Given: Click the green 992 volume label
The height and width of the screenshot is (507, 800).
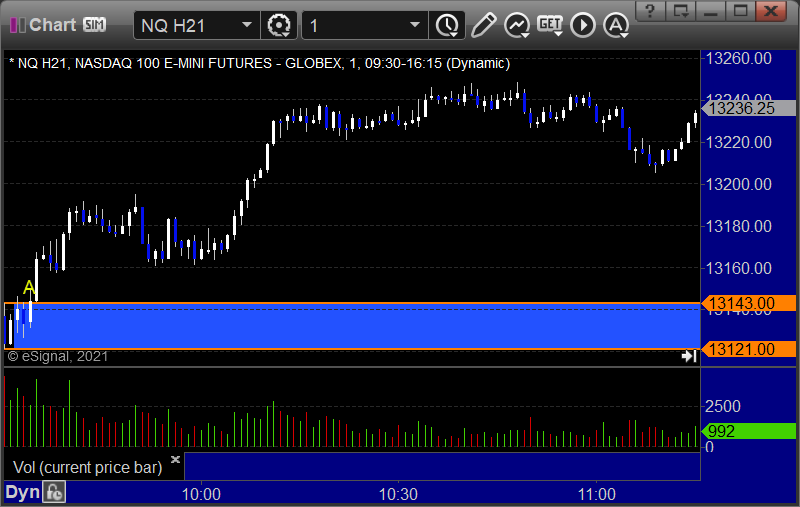Looking at the screenshot, I should click(x=748, y=432).
